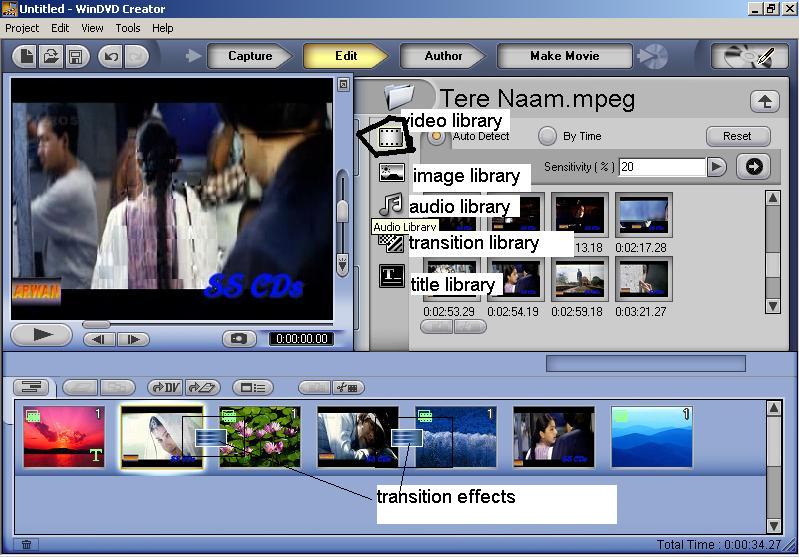Open the Tools menu
Screen dimensions: 799x557
point(127,28)
